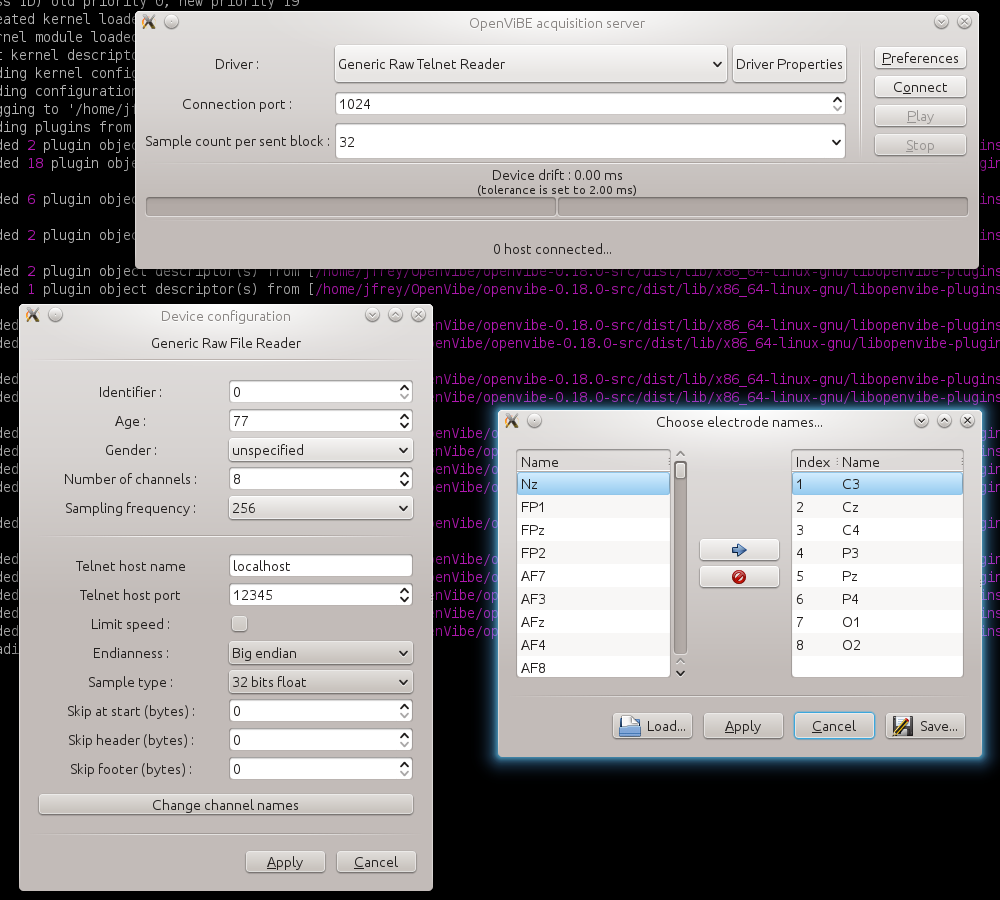Open the Endianness dropdown
This screenshot has height=900, width=1000.
coord(320,653)
